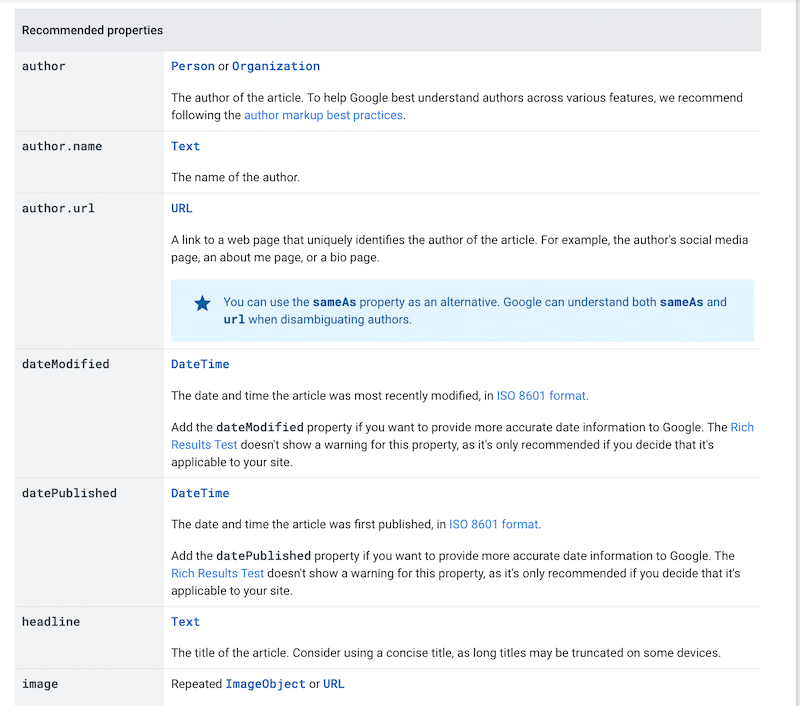The height and width of the screenshot is (706, 800).
Task: Open the DateTime link for datePublished
Action: click(199, 493)
